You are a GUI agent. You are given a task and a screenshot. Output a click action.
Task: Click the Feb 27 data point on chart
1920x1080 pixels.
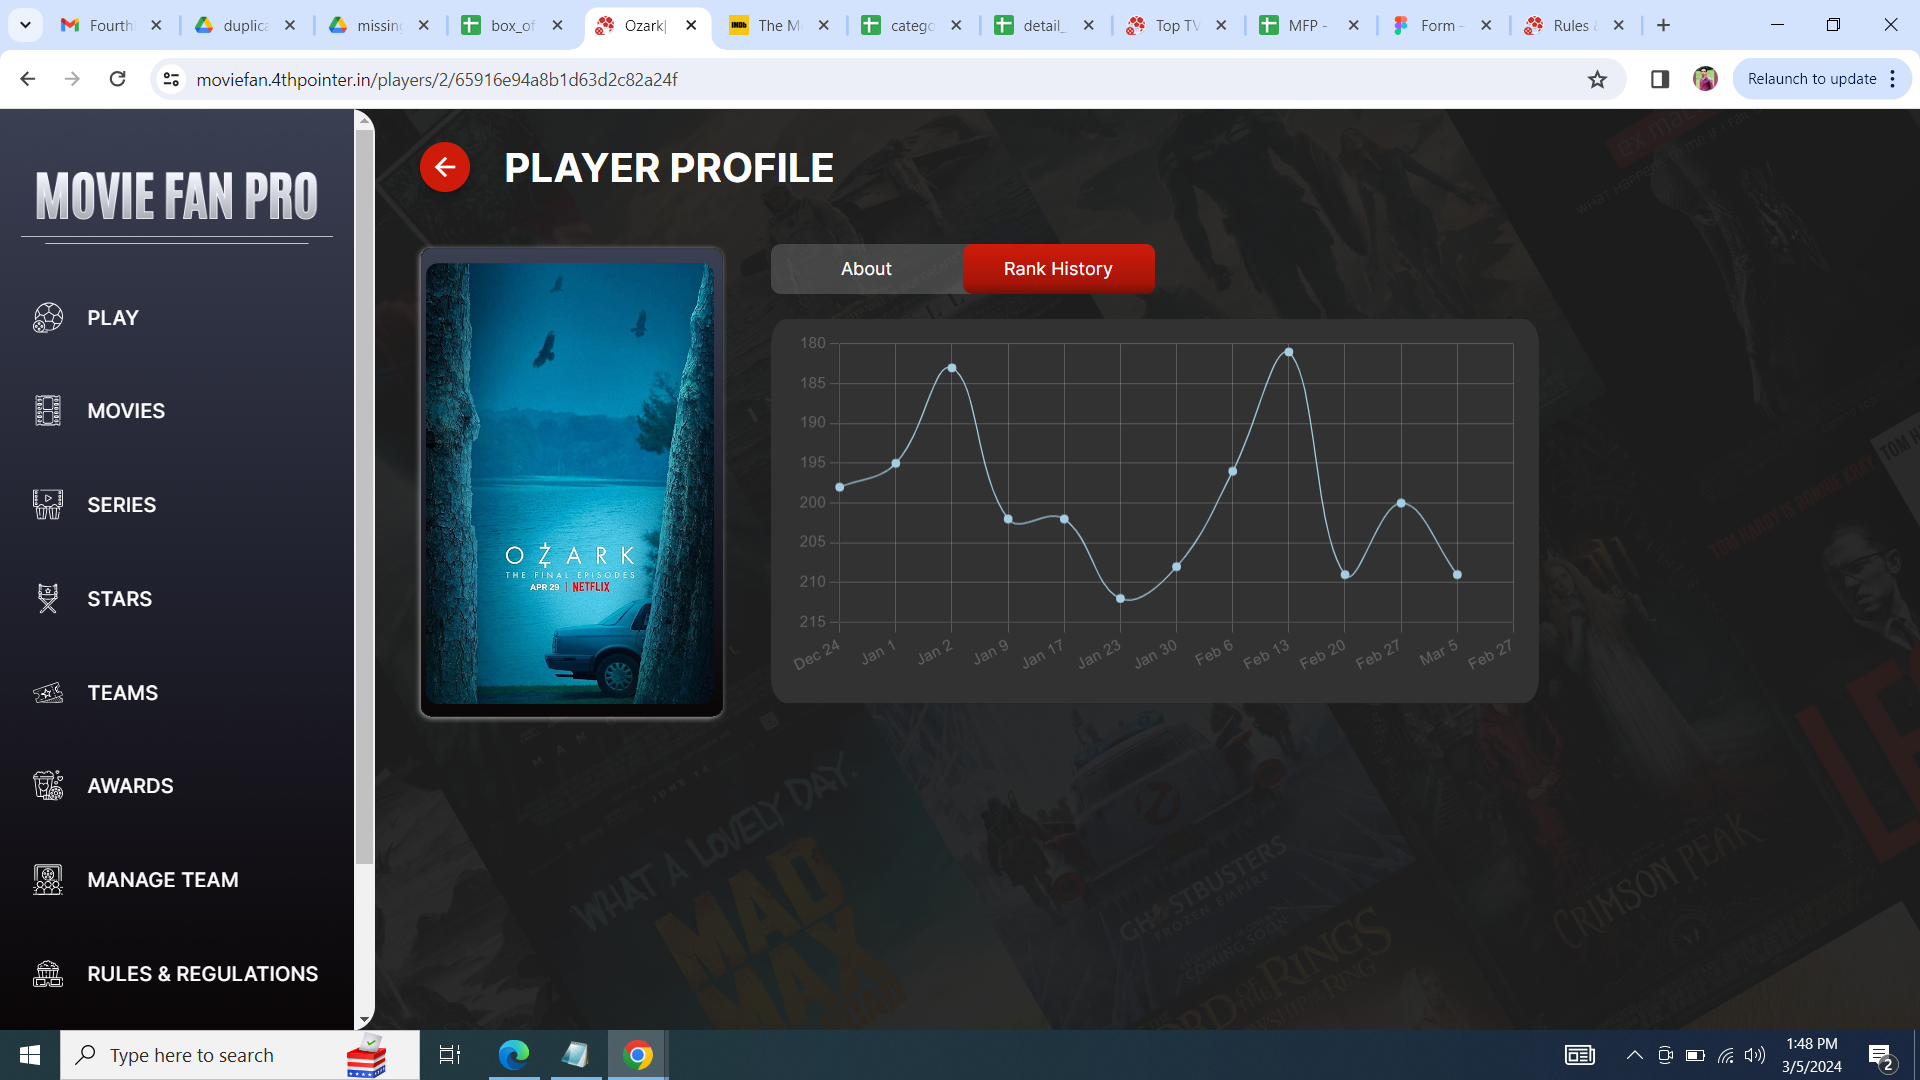coord(1401,503)
